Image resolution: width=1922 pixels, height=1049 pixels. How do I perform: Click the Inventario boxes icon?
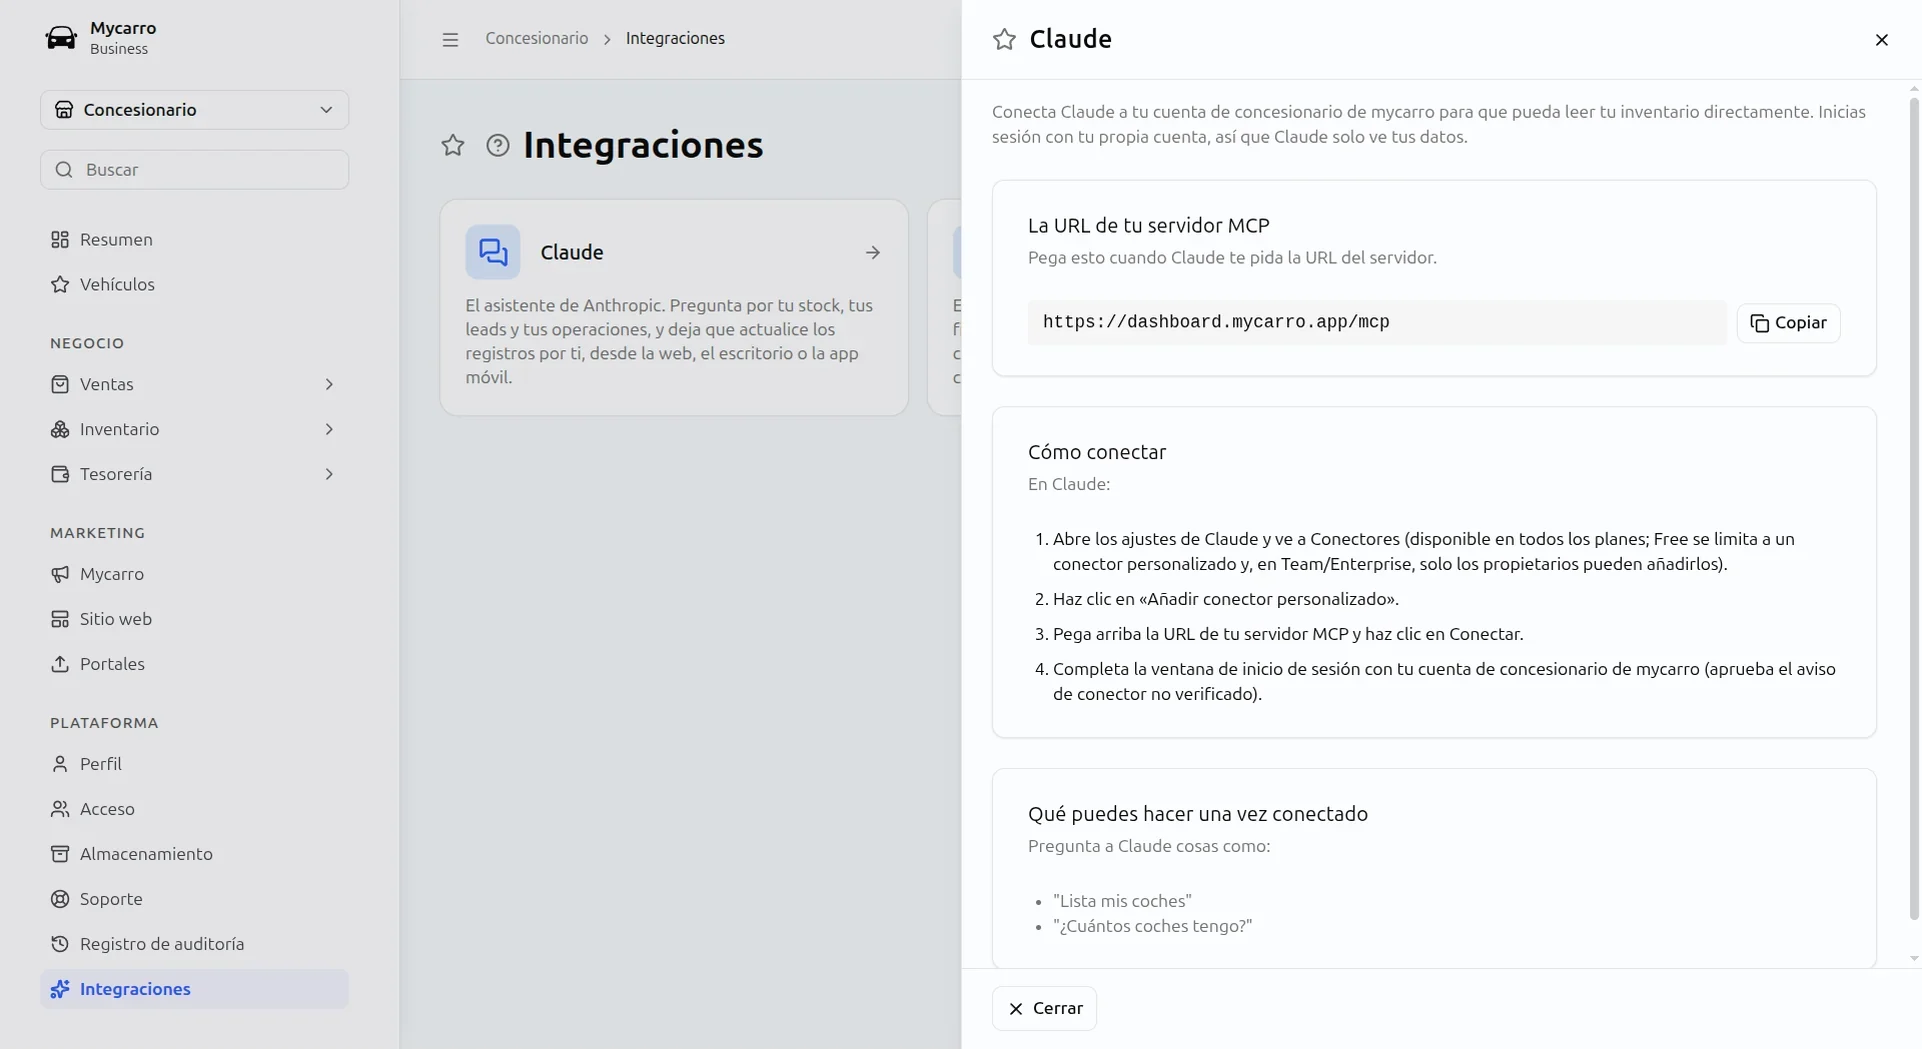[60, 430]
